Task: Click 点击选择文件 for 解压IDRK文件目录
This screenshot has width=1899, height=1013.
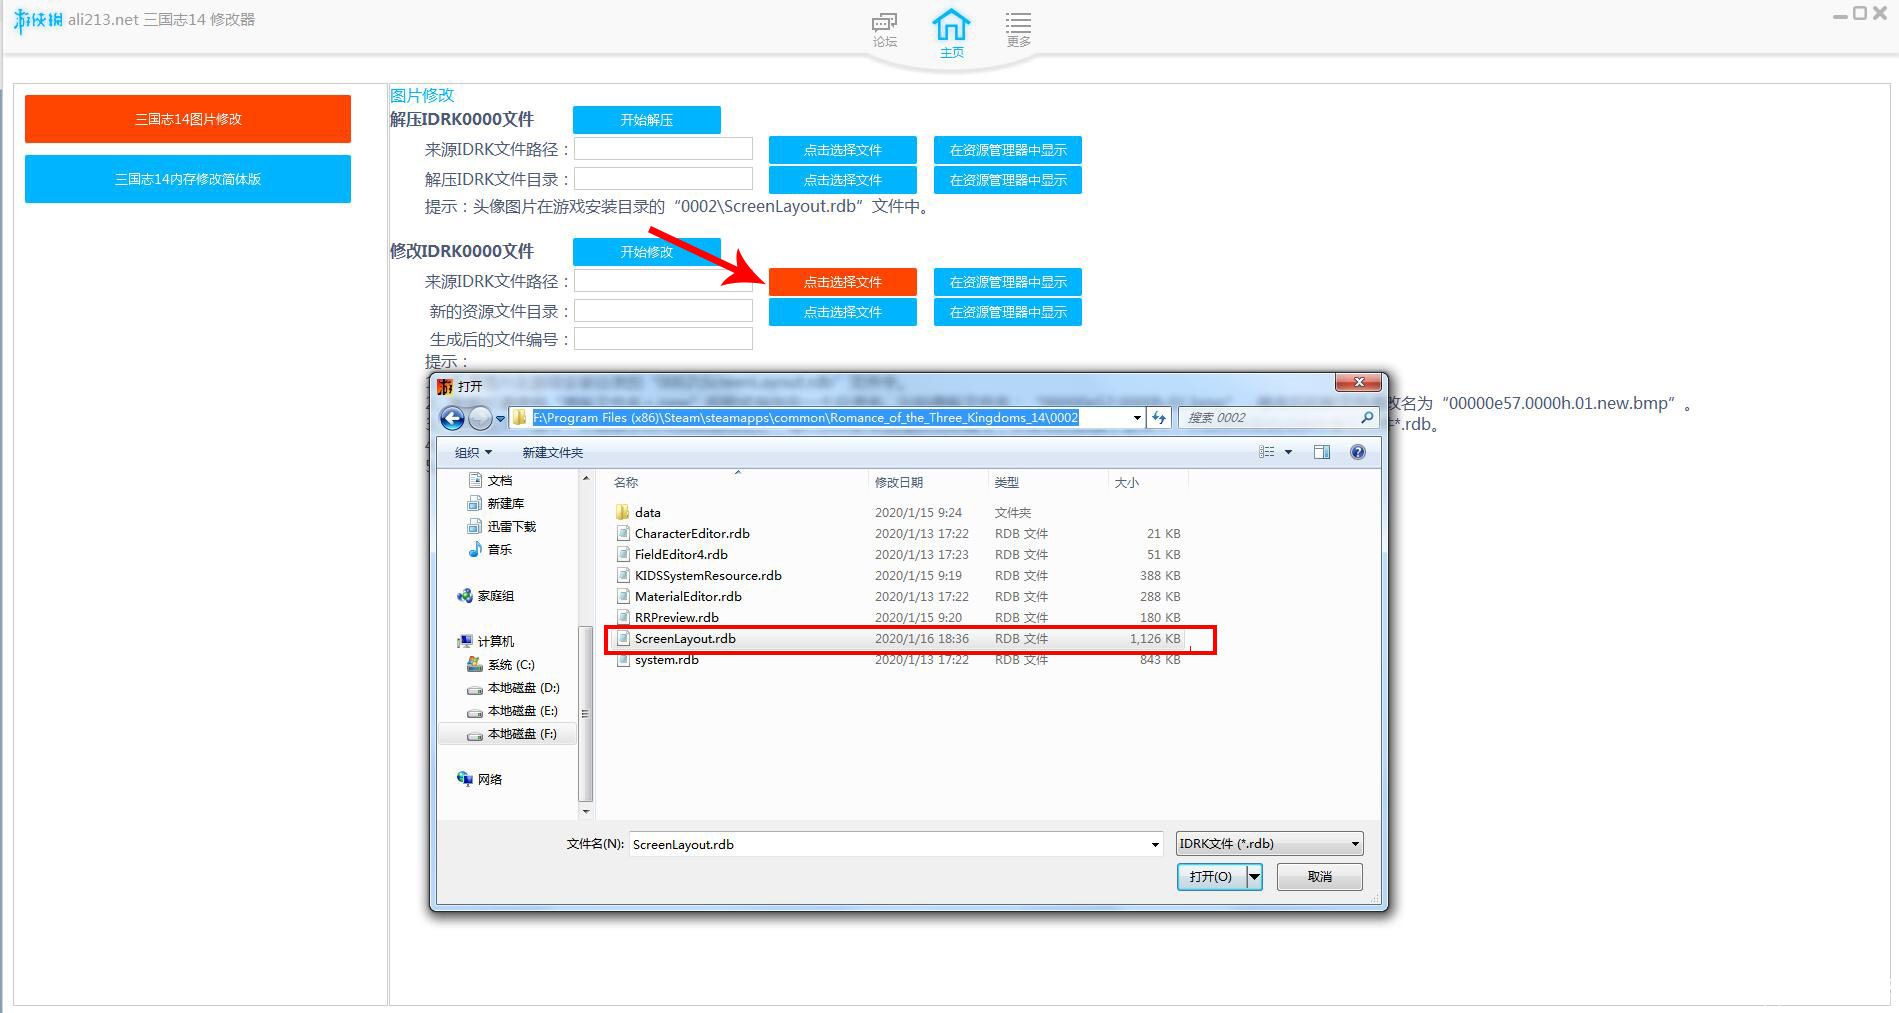Action: point(843,180)
